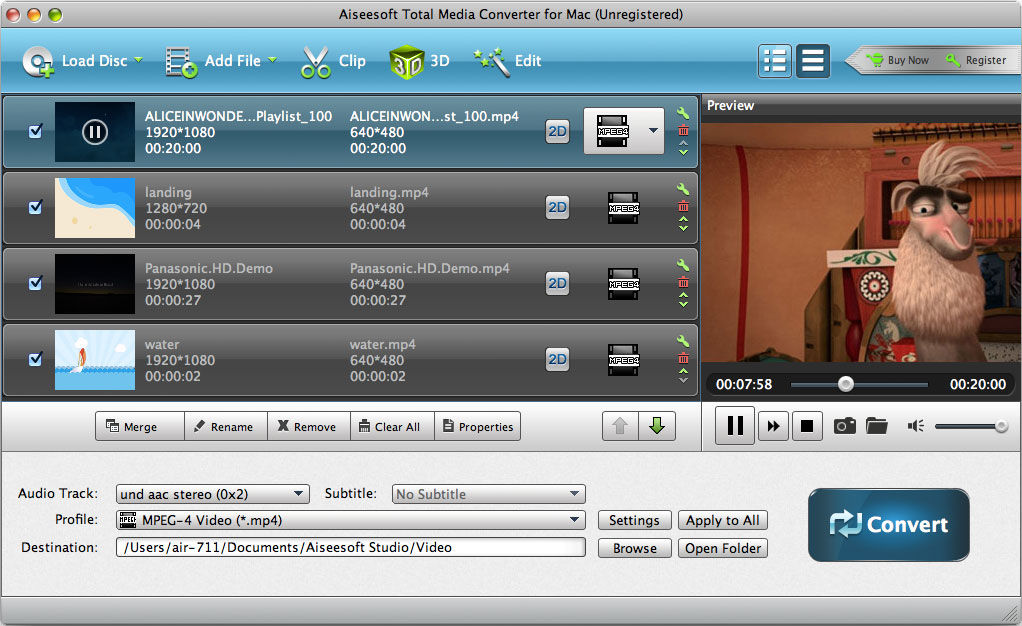Deselect the water video checkbox
Viewport: 1022px width, 626px height.
(x=36, y=359)
